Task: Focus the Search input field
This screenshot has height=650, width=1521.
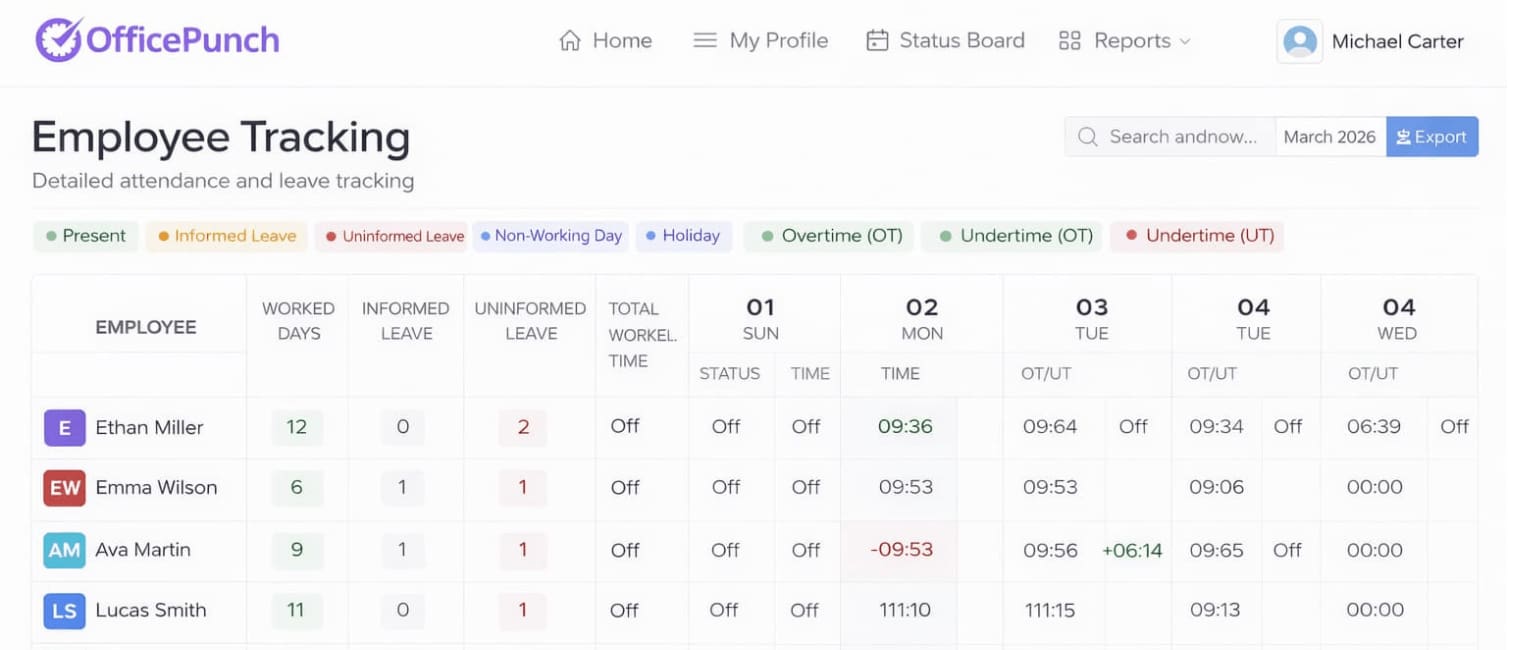Action: 1183,137
